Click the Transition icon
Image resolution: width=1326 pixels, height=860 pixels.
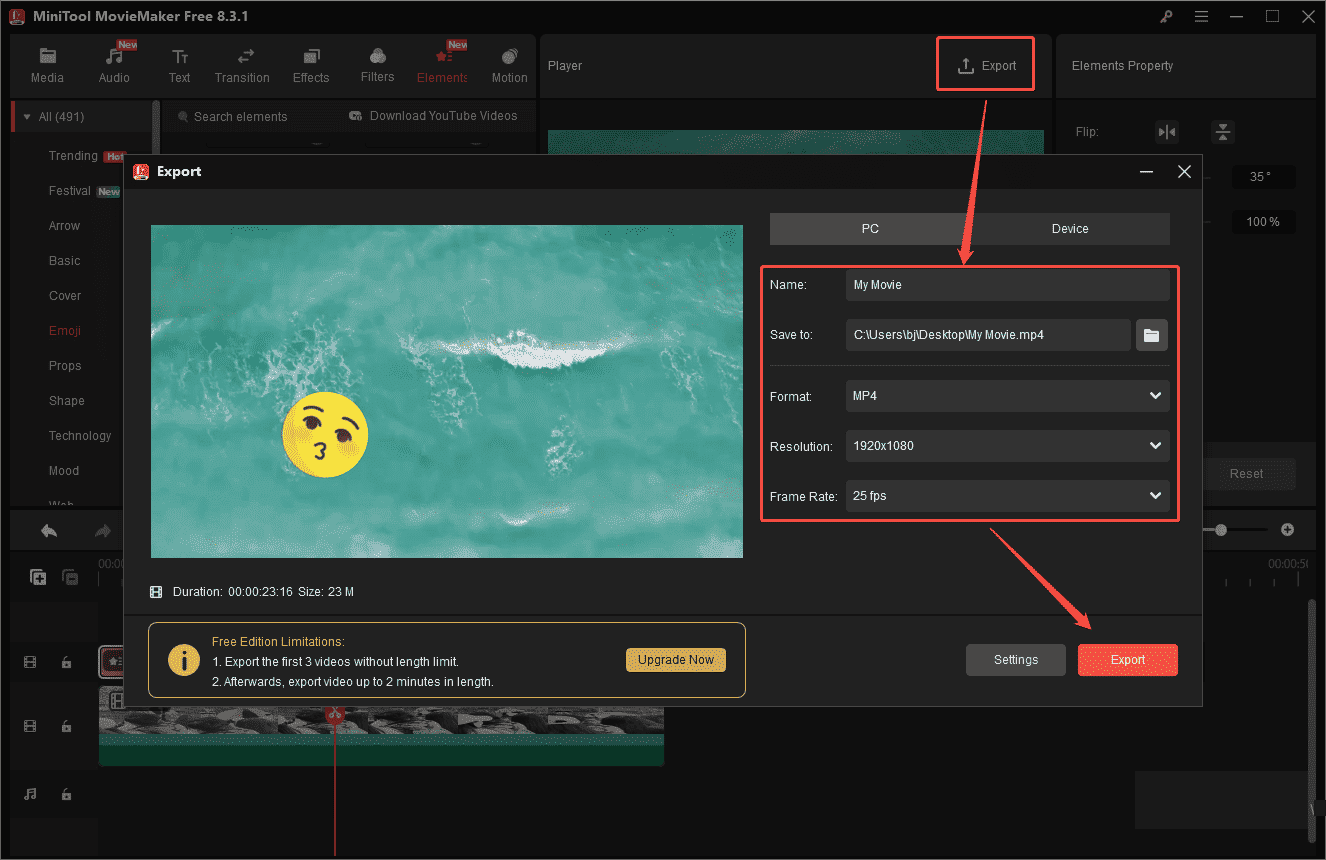pos(242,63)
